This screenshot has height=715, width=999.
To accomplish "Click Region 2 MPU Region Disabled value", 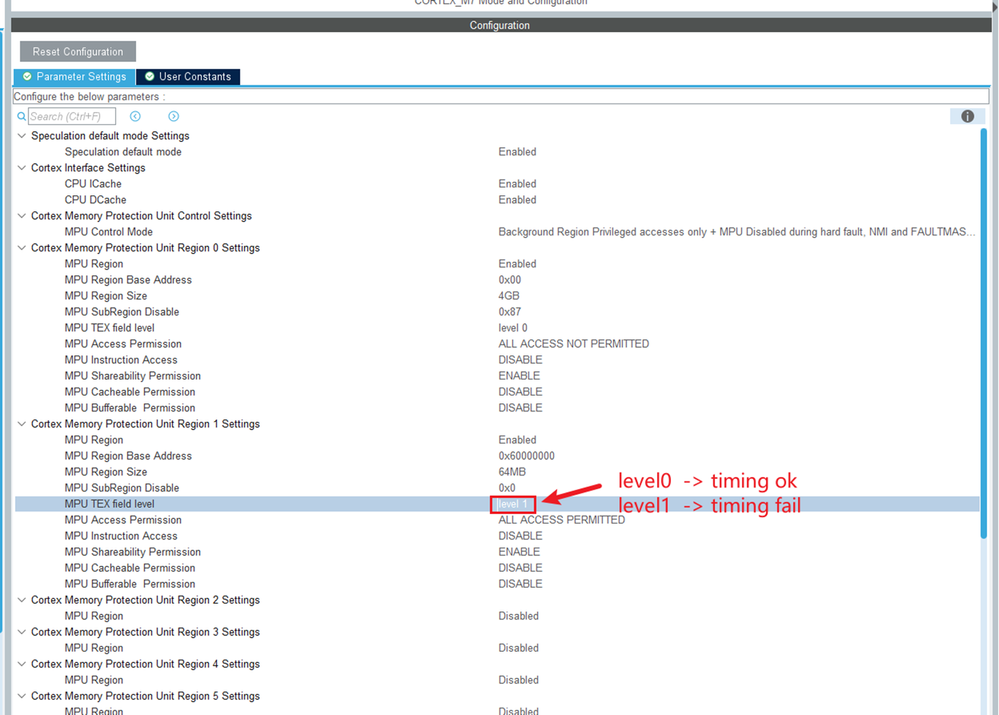I will (519, 616).
